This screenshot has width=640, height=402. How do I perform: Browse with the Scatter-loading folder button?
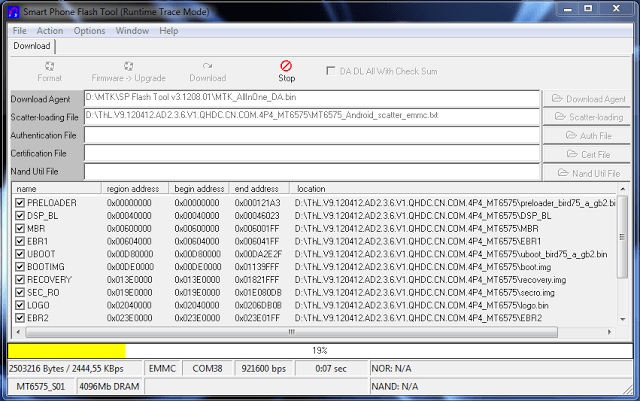[588, 117]
